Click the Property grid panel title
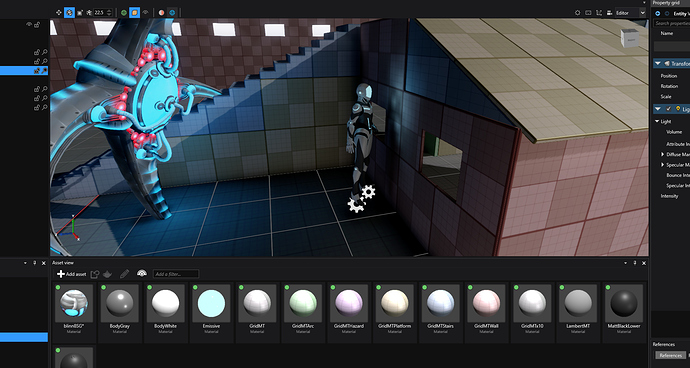The height and width of the screenshot is (368, 690). tap(666, 3)
